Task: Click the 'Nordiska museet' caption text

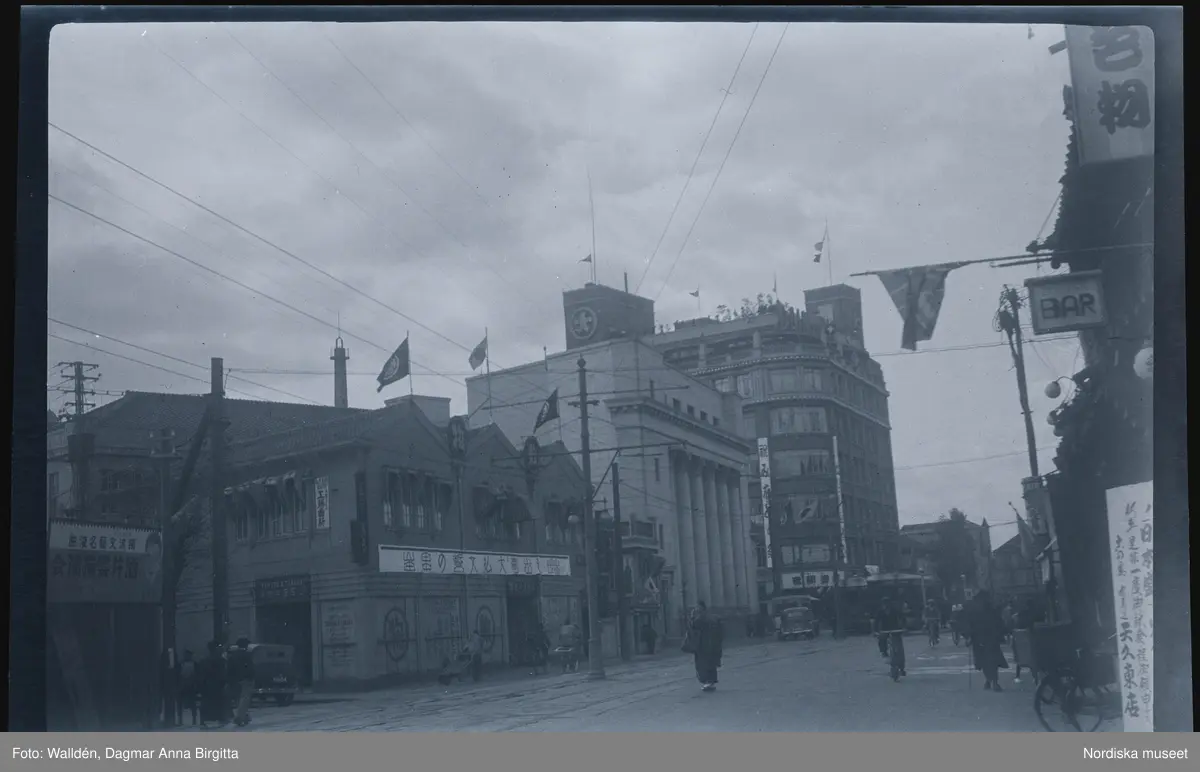Action: [1135, 752]
